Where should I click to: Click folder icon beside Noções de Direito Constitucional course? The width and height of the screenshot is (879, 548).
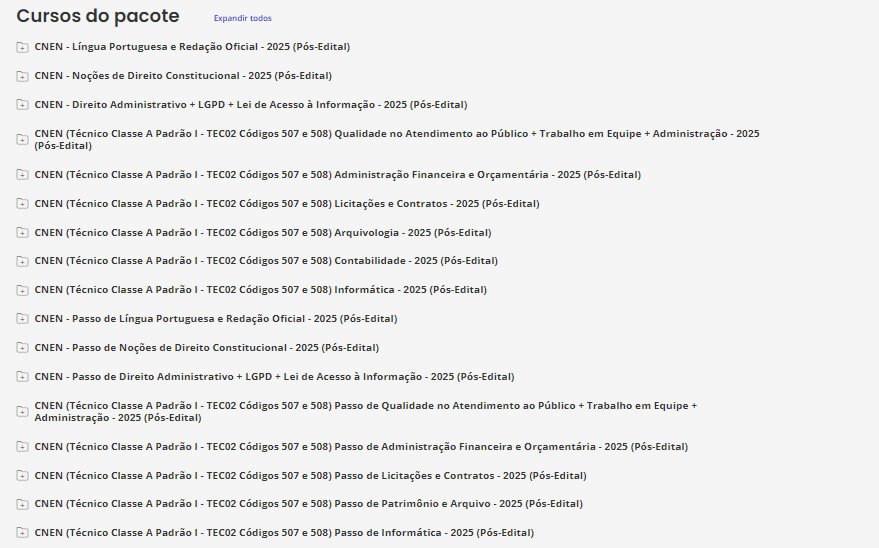pos(23,76)
